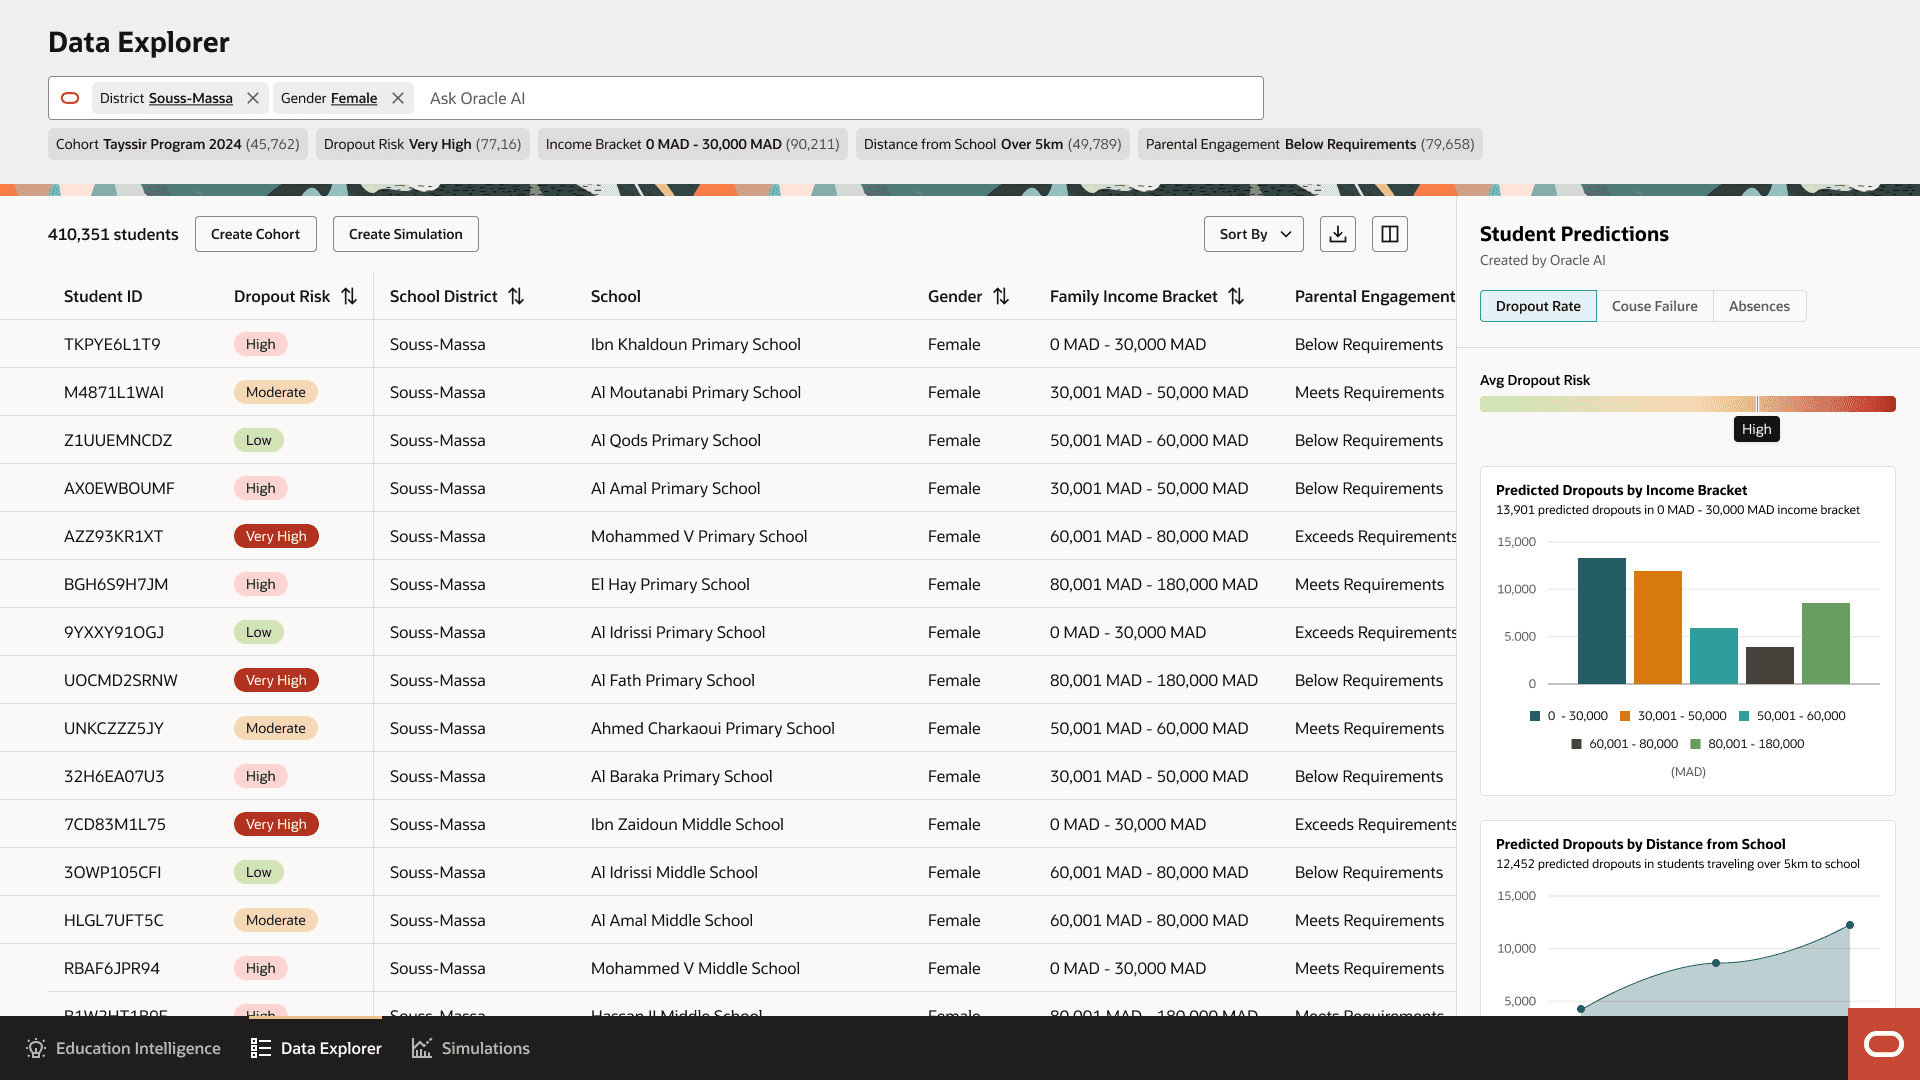
Task: Click the red Oracle assistant button
Action: pyautogui.click(x=1883, y=1045)
